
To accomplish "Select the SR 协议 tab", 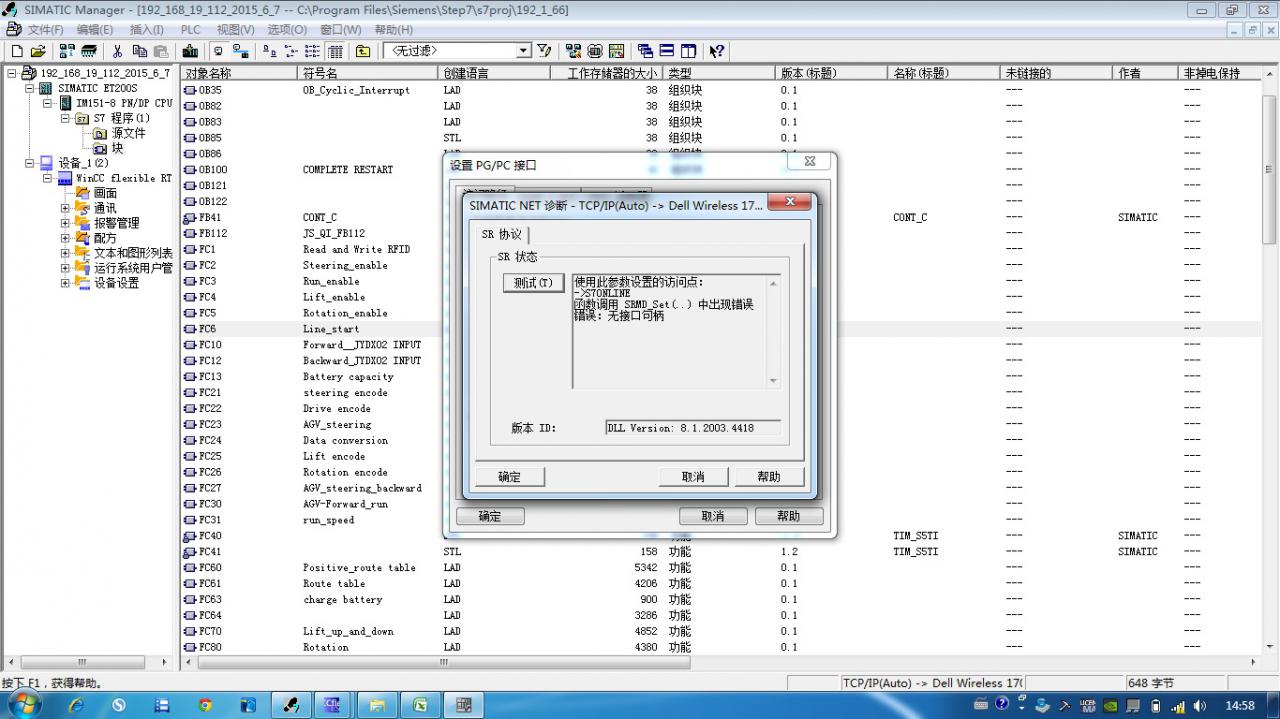I will 501,234.
